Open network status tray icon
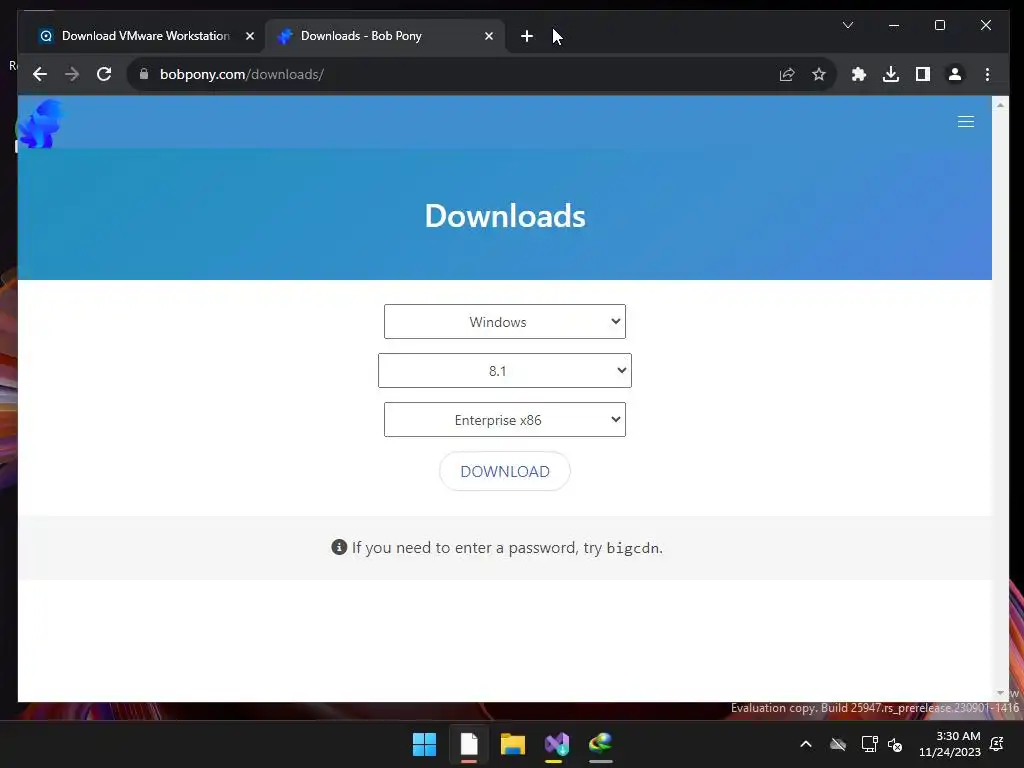The image size is (1024, 768). [869, 744]
